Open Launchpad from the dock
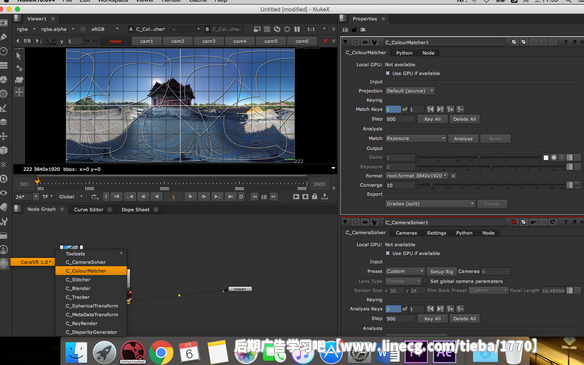The image size is (584, 365). click(104, 352)
